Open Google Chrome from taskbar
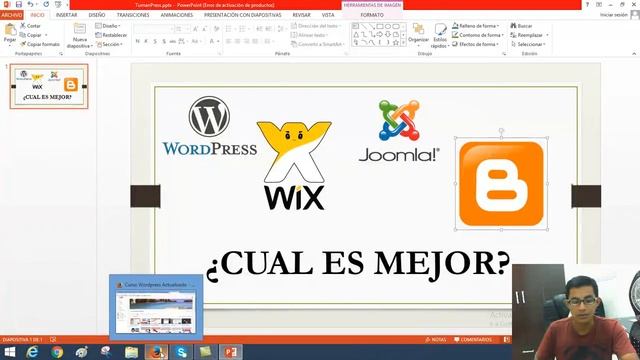Screen dimensions: 640x360 tap(57, 352)
